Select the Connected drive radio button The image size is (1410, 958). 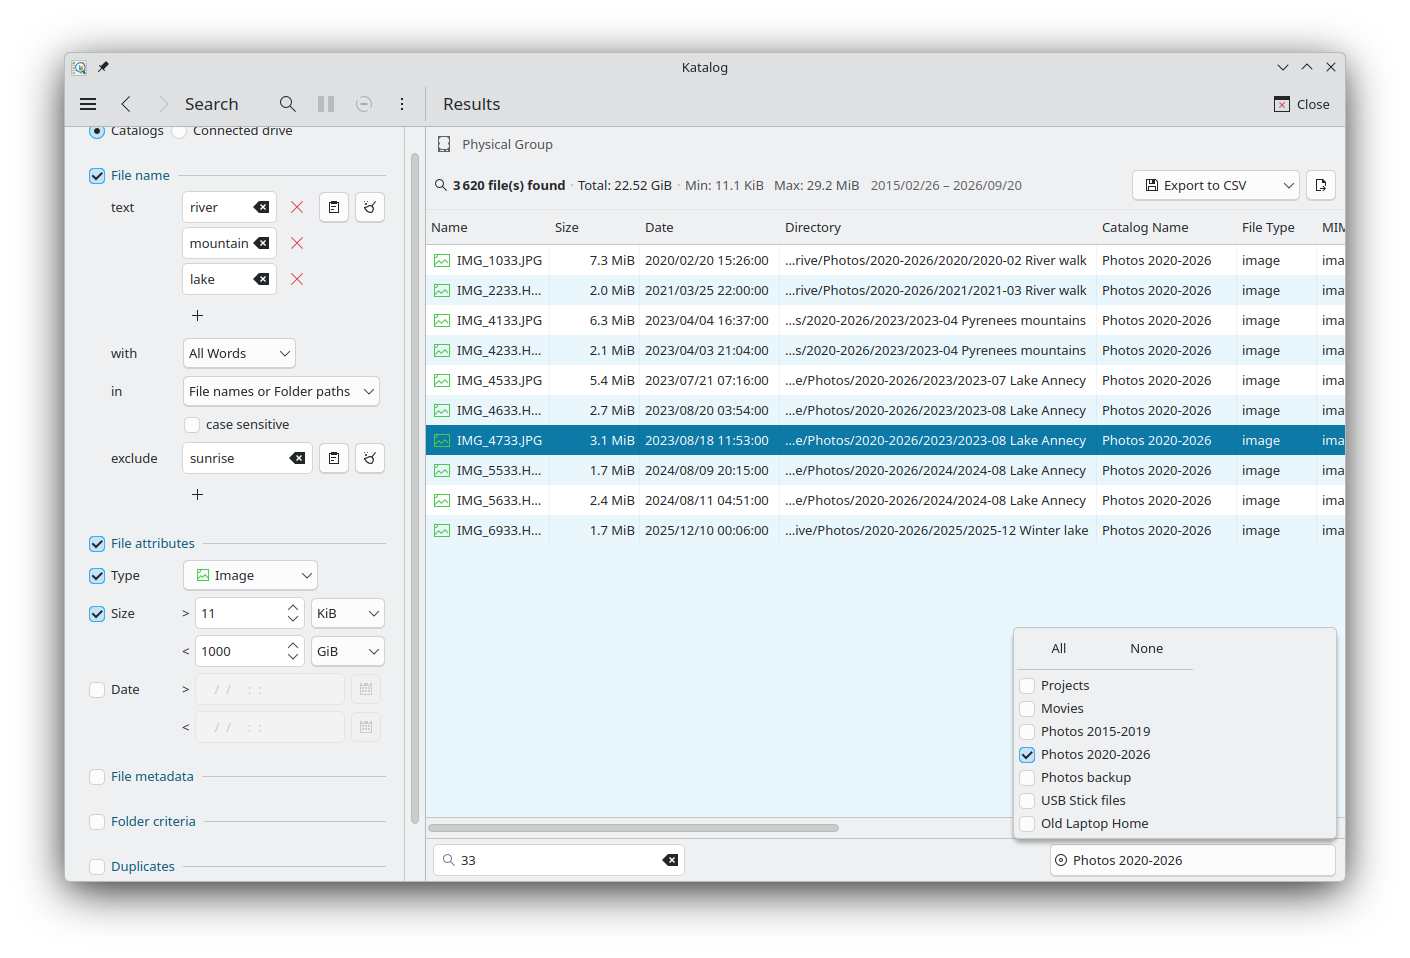pos(179,131)
